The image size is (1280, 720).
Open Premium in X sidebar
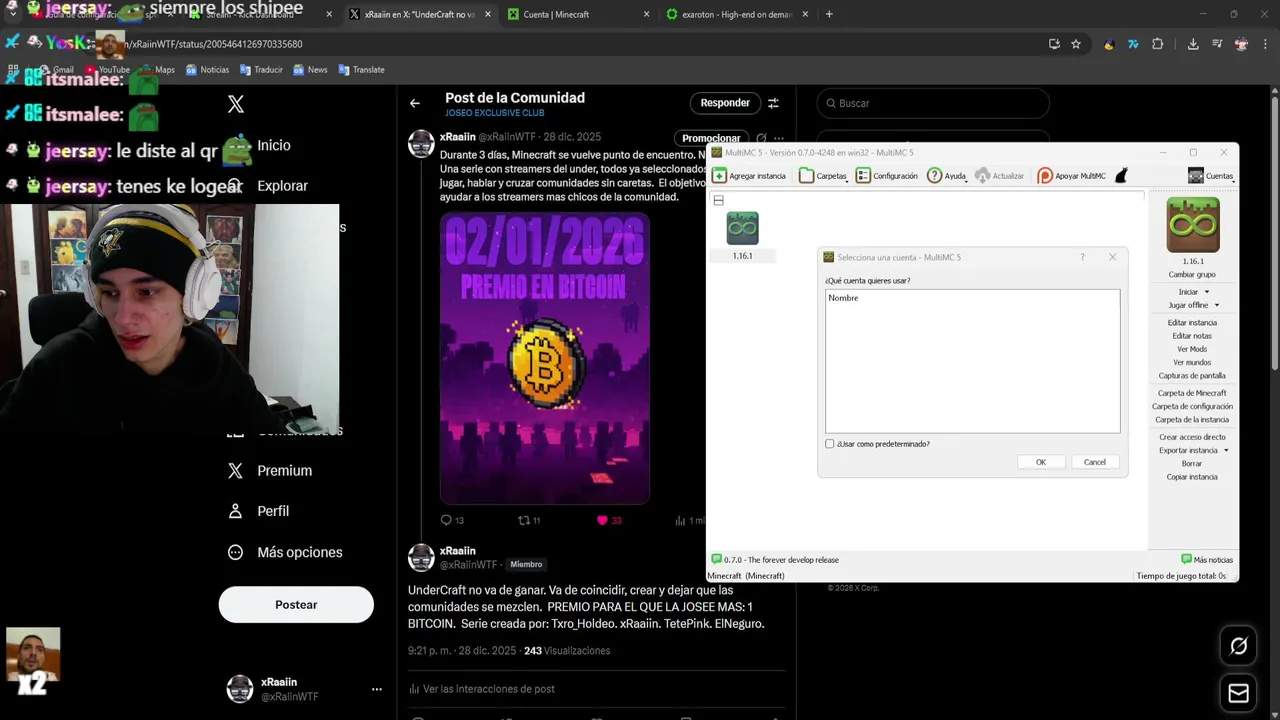tap(271, 471)
